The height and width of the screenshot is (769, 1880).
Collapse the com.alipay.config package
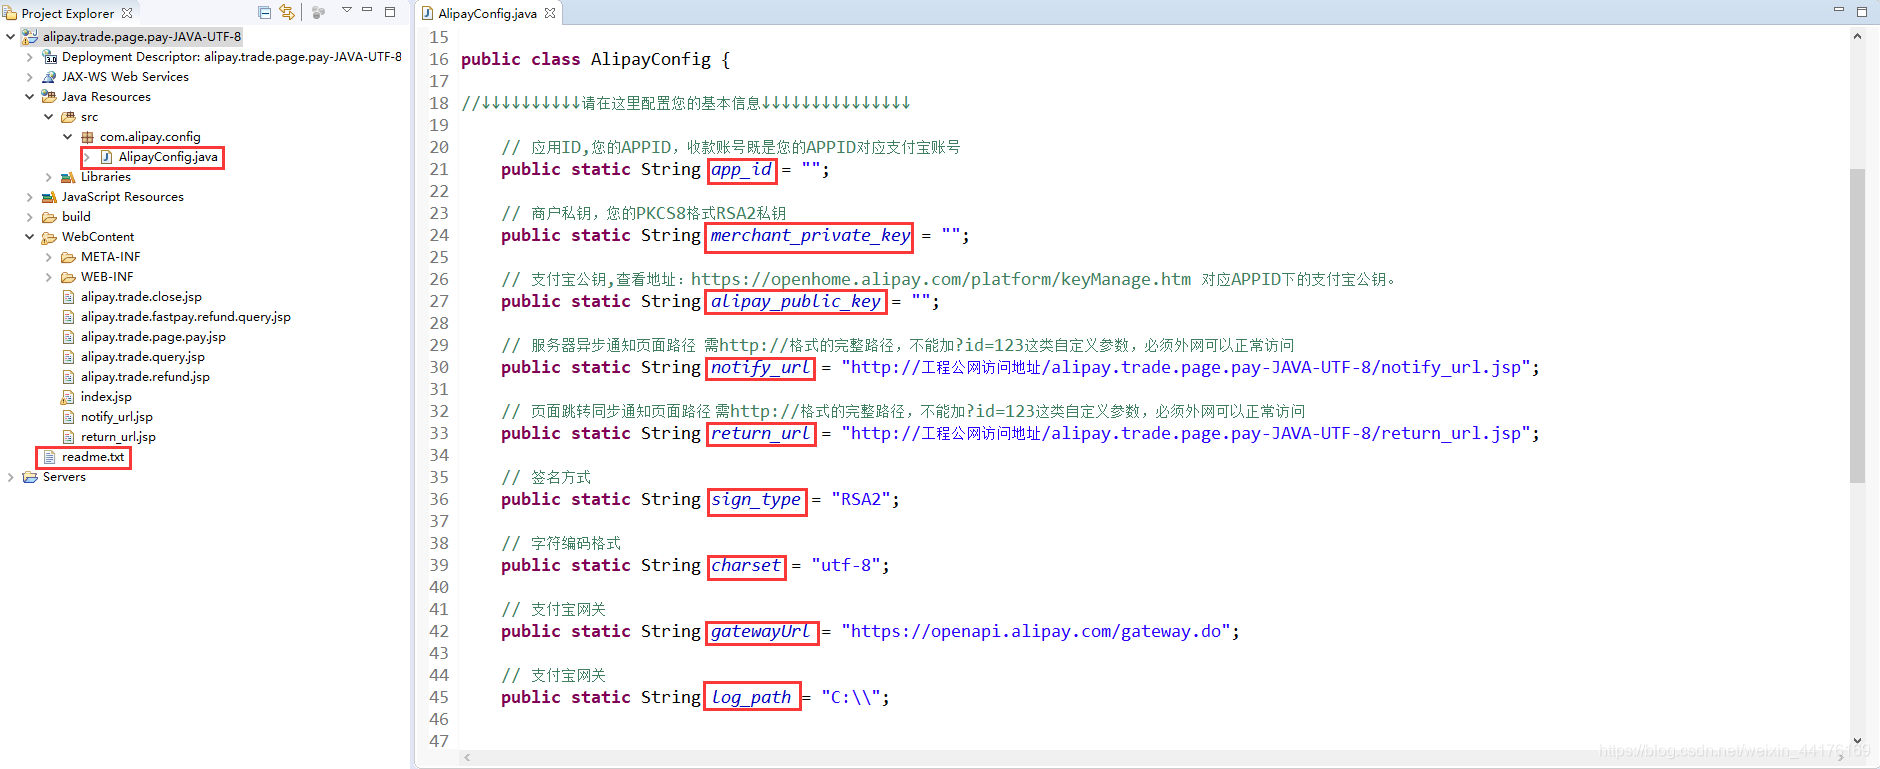point(68,137)
